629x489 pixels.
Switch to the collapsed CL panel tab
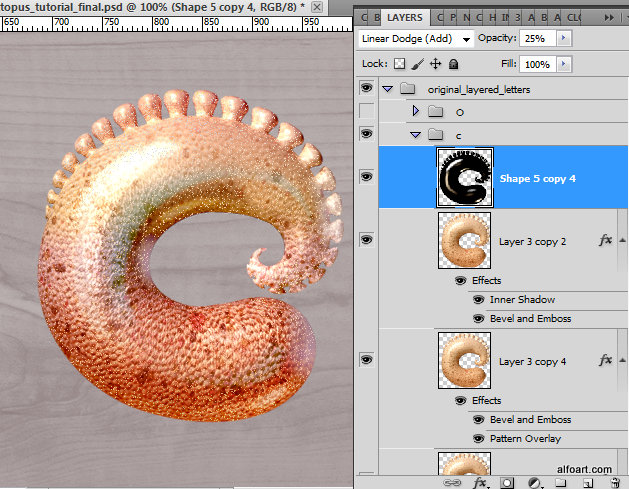pos(573,18)
